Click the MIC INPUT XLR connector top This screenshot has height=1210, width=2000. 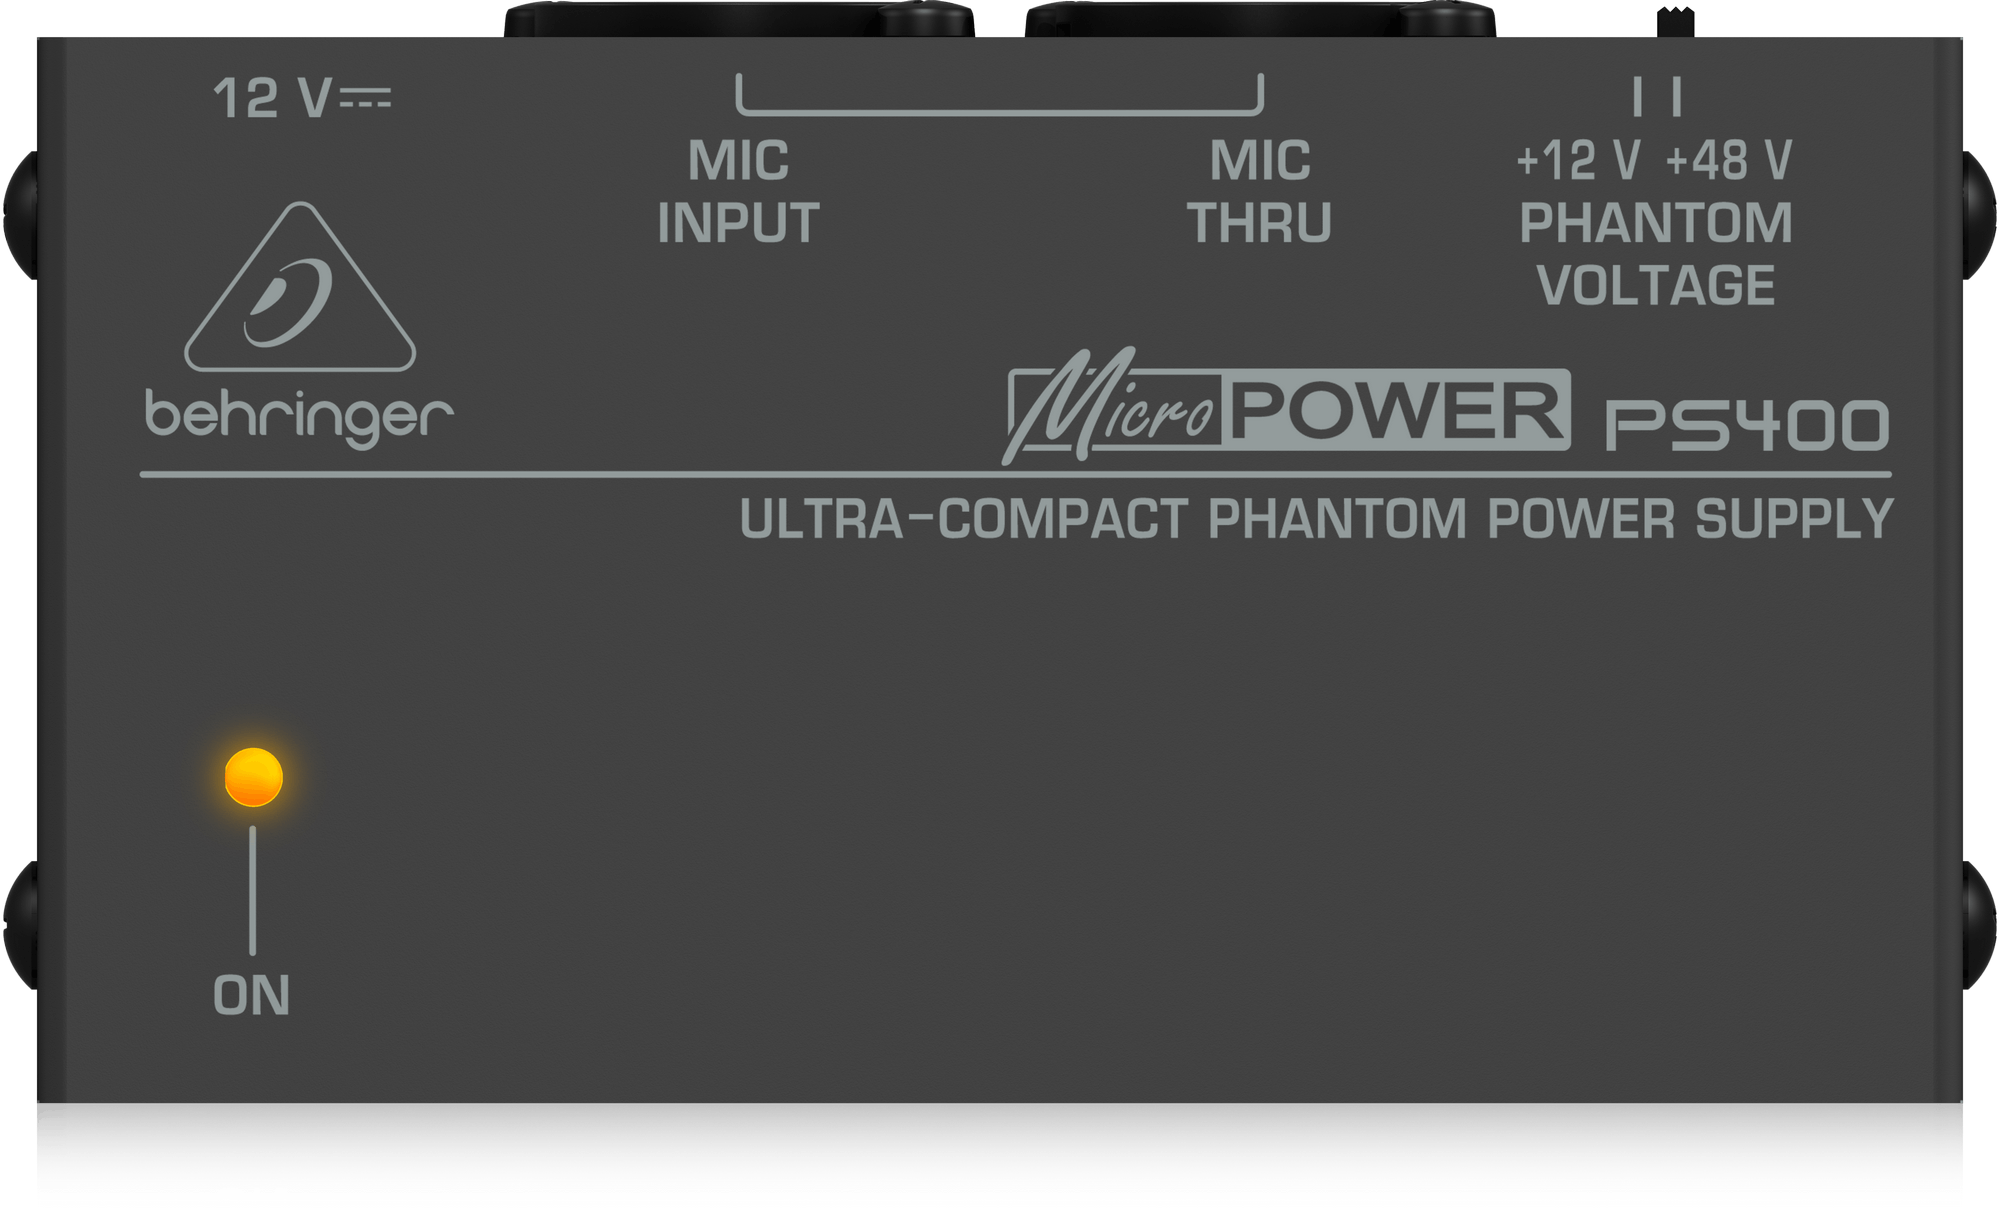739,20
